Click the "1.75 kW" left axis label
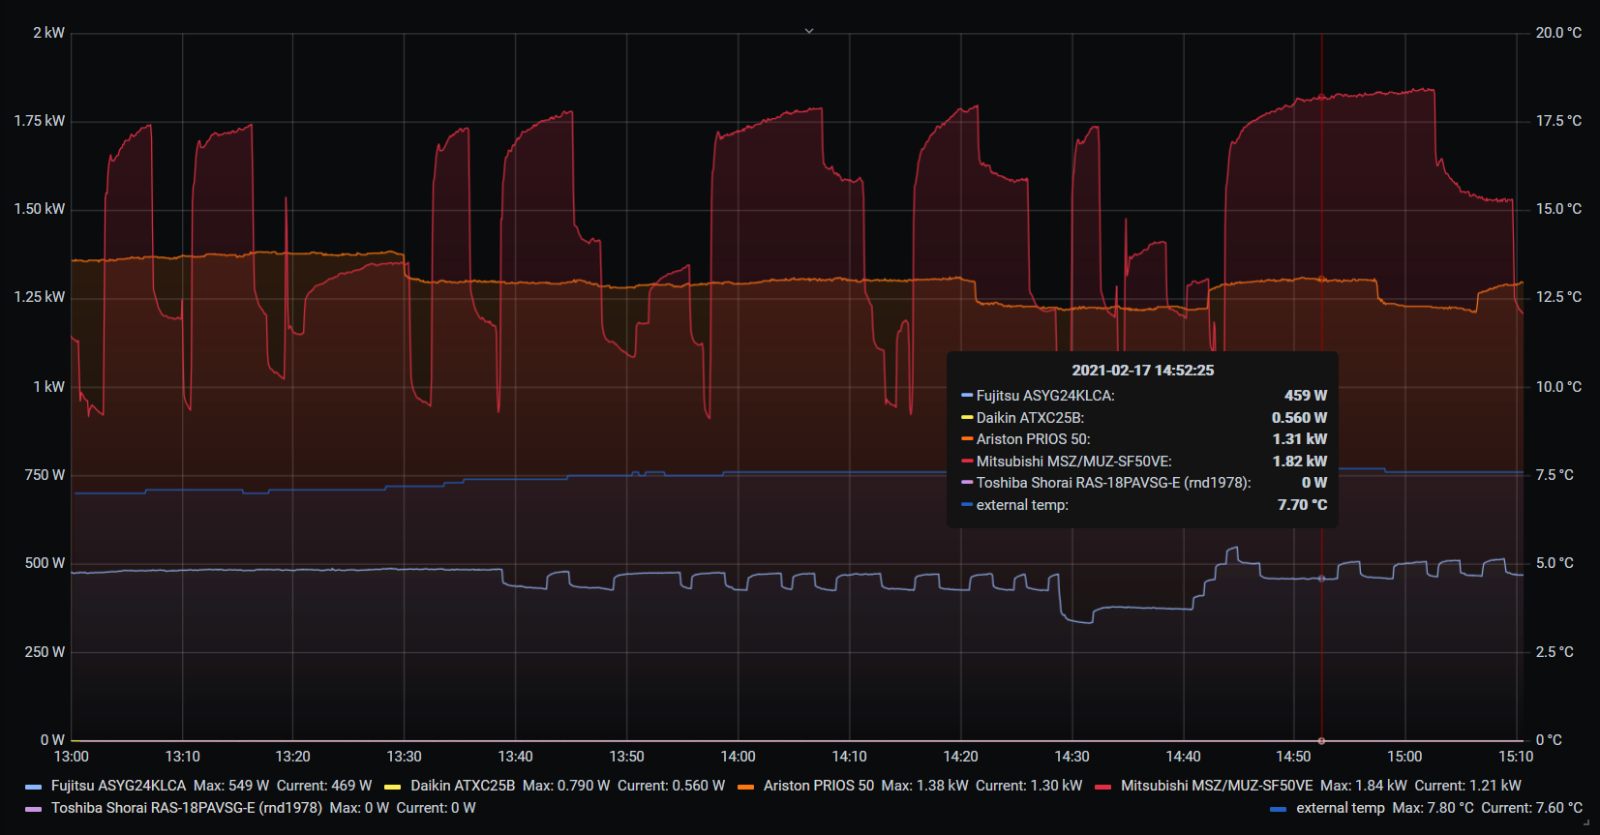1600x835 pixels. (40, 121)
